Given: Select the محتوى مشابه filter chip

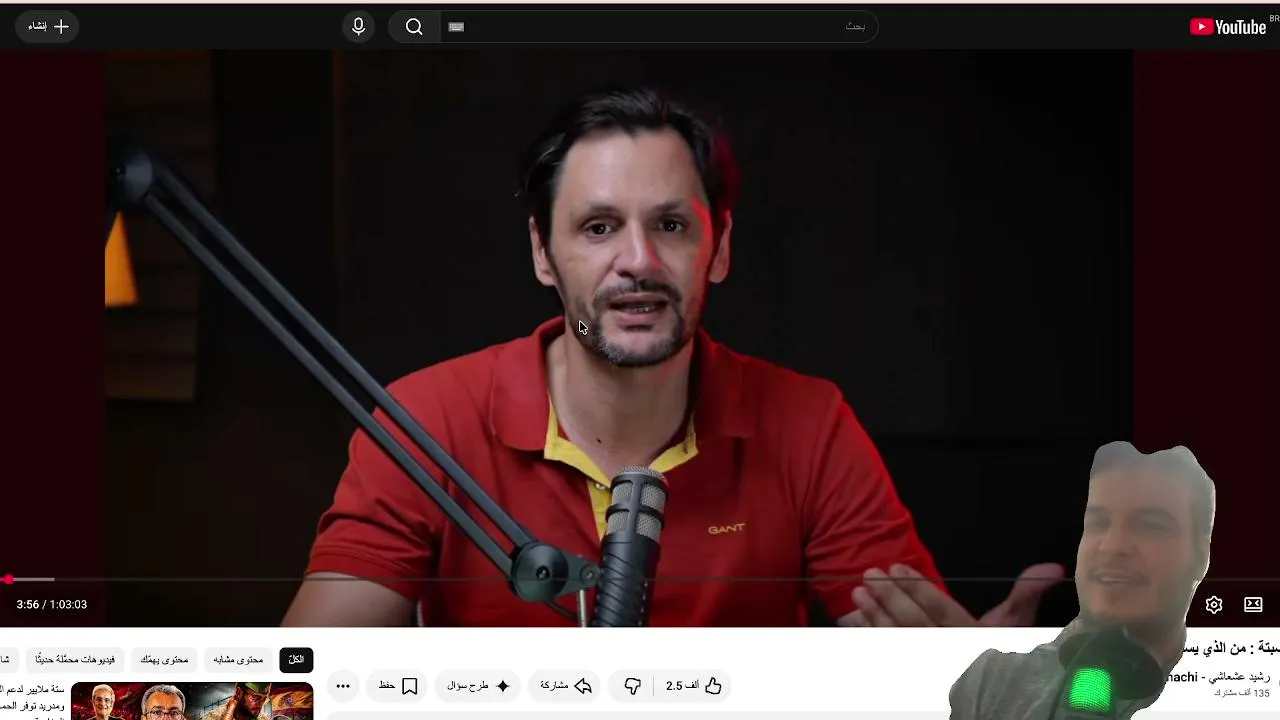Looking at the screenshot, I should coord(238,660).
